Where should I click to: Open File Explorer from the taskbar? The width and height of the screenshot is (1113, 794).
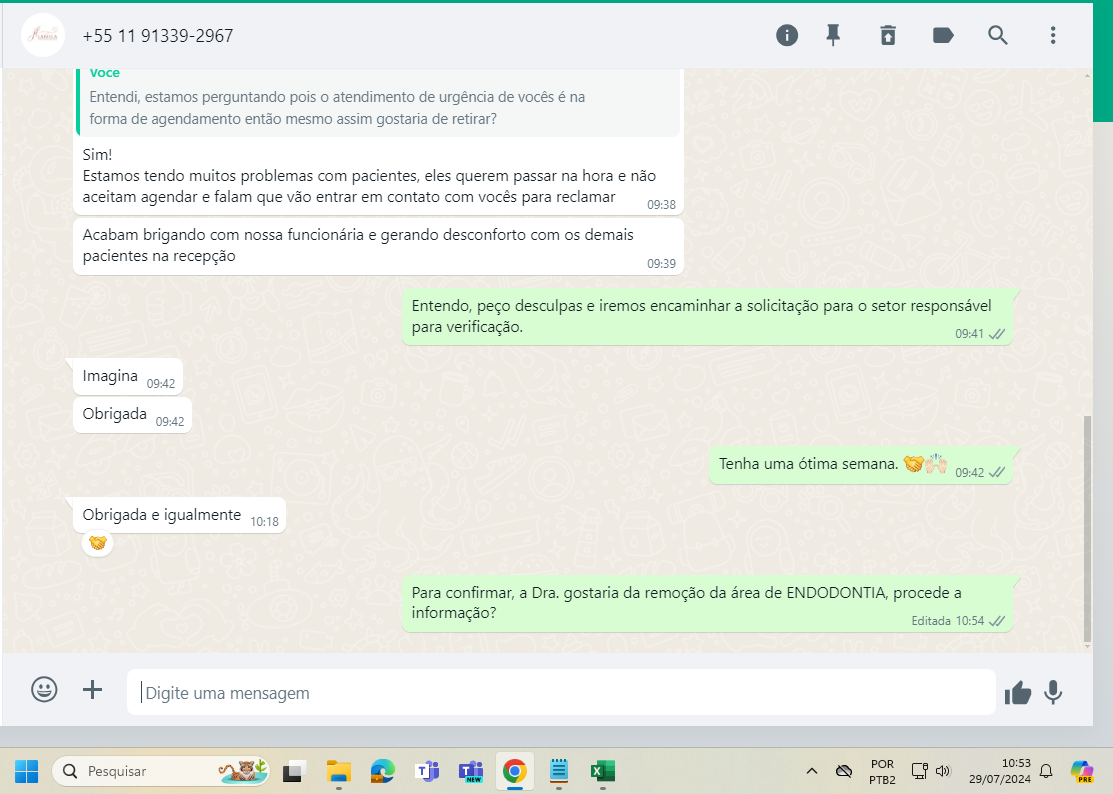point(339,771)
